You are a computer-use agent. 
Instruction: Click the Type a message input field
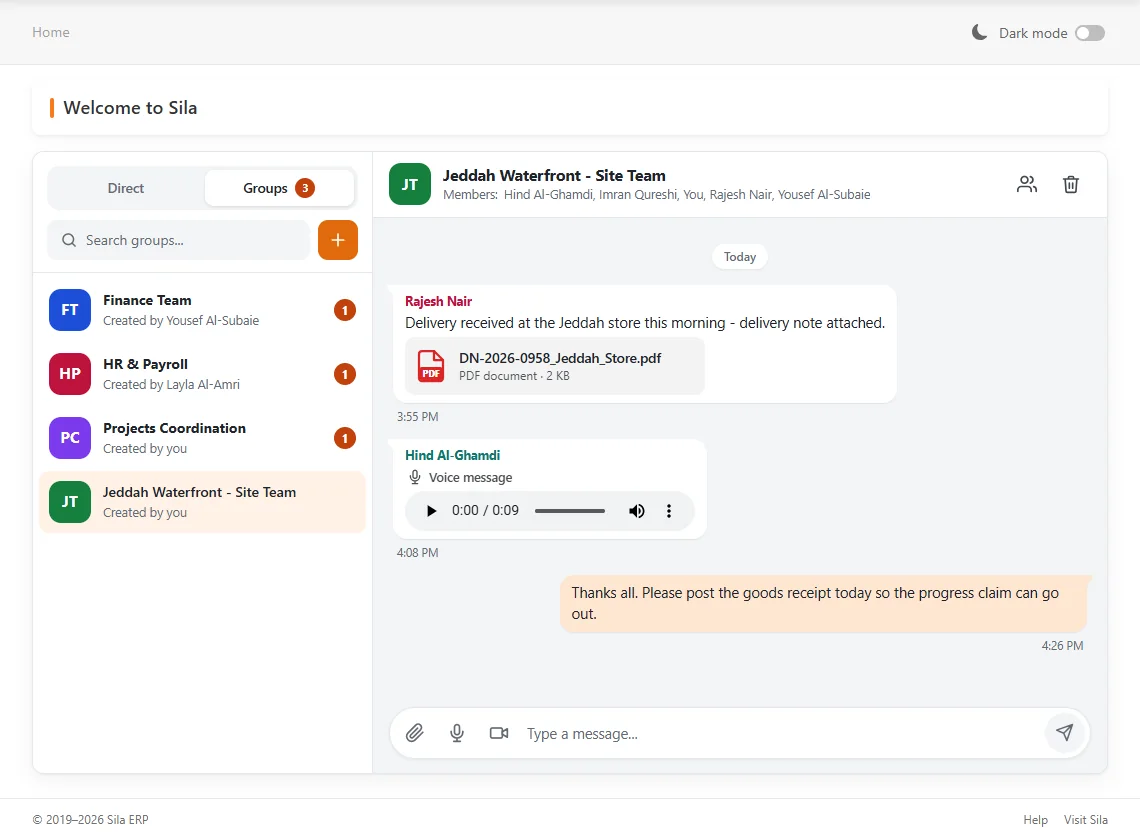click(782, 734)
